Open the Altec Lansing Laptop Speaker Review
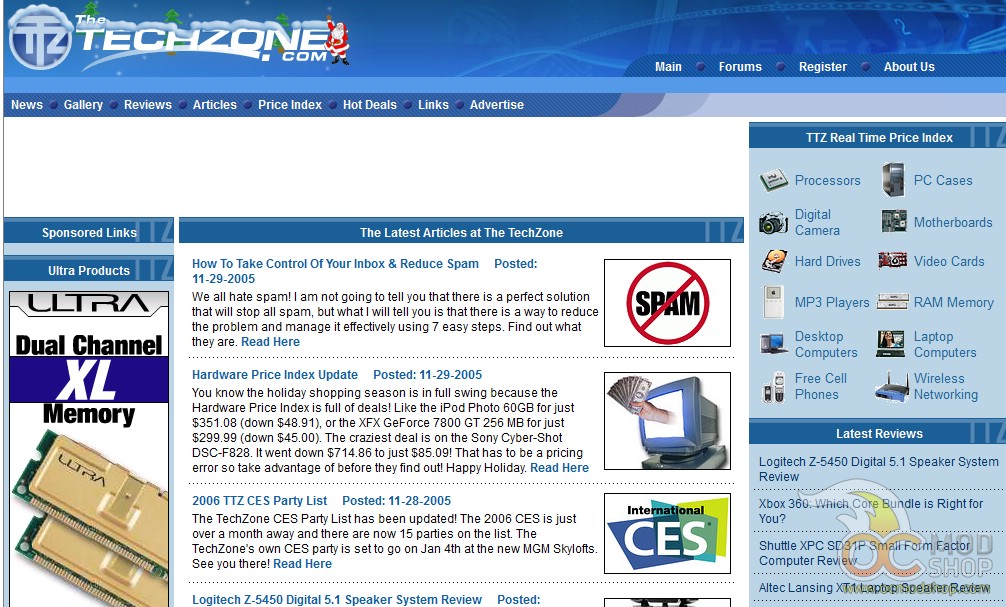Viewport: 1006px width, 607px height. (x=874, y=588)
